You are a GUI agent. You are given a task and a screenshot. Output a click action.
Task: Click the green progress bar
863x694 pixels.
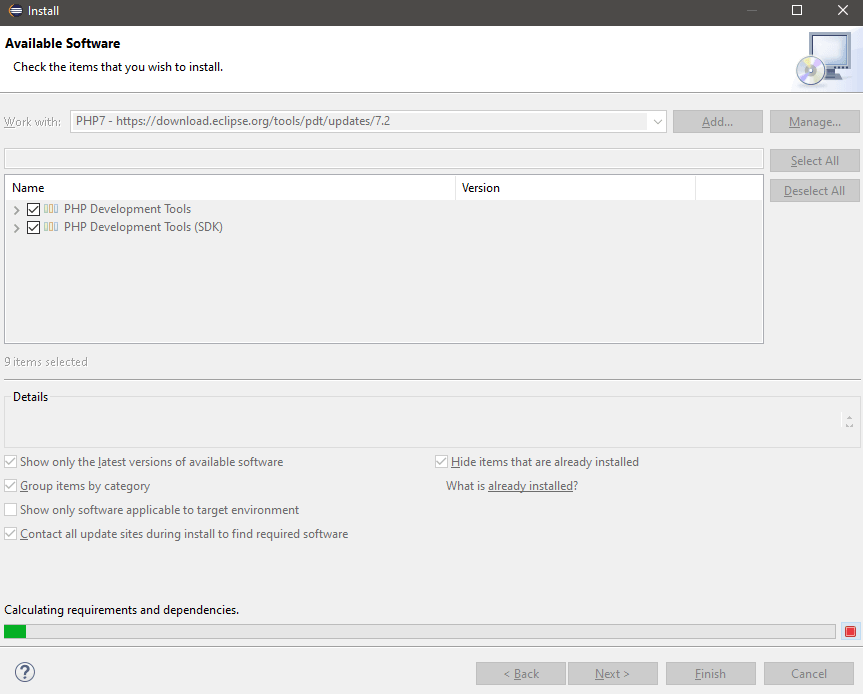pos(15,631)
